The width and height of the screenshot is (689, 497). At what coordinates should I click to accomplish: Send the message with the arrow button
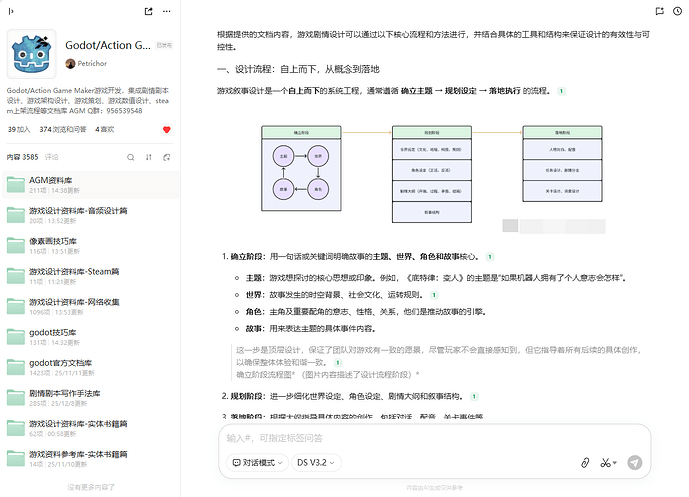634,463
